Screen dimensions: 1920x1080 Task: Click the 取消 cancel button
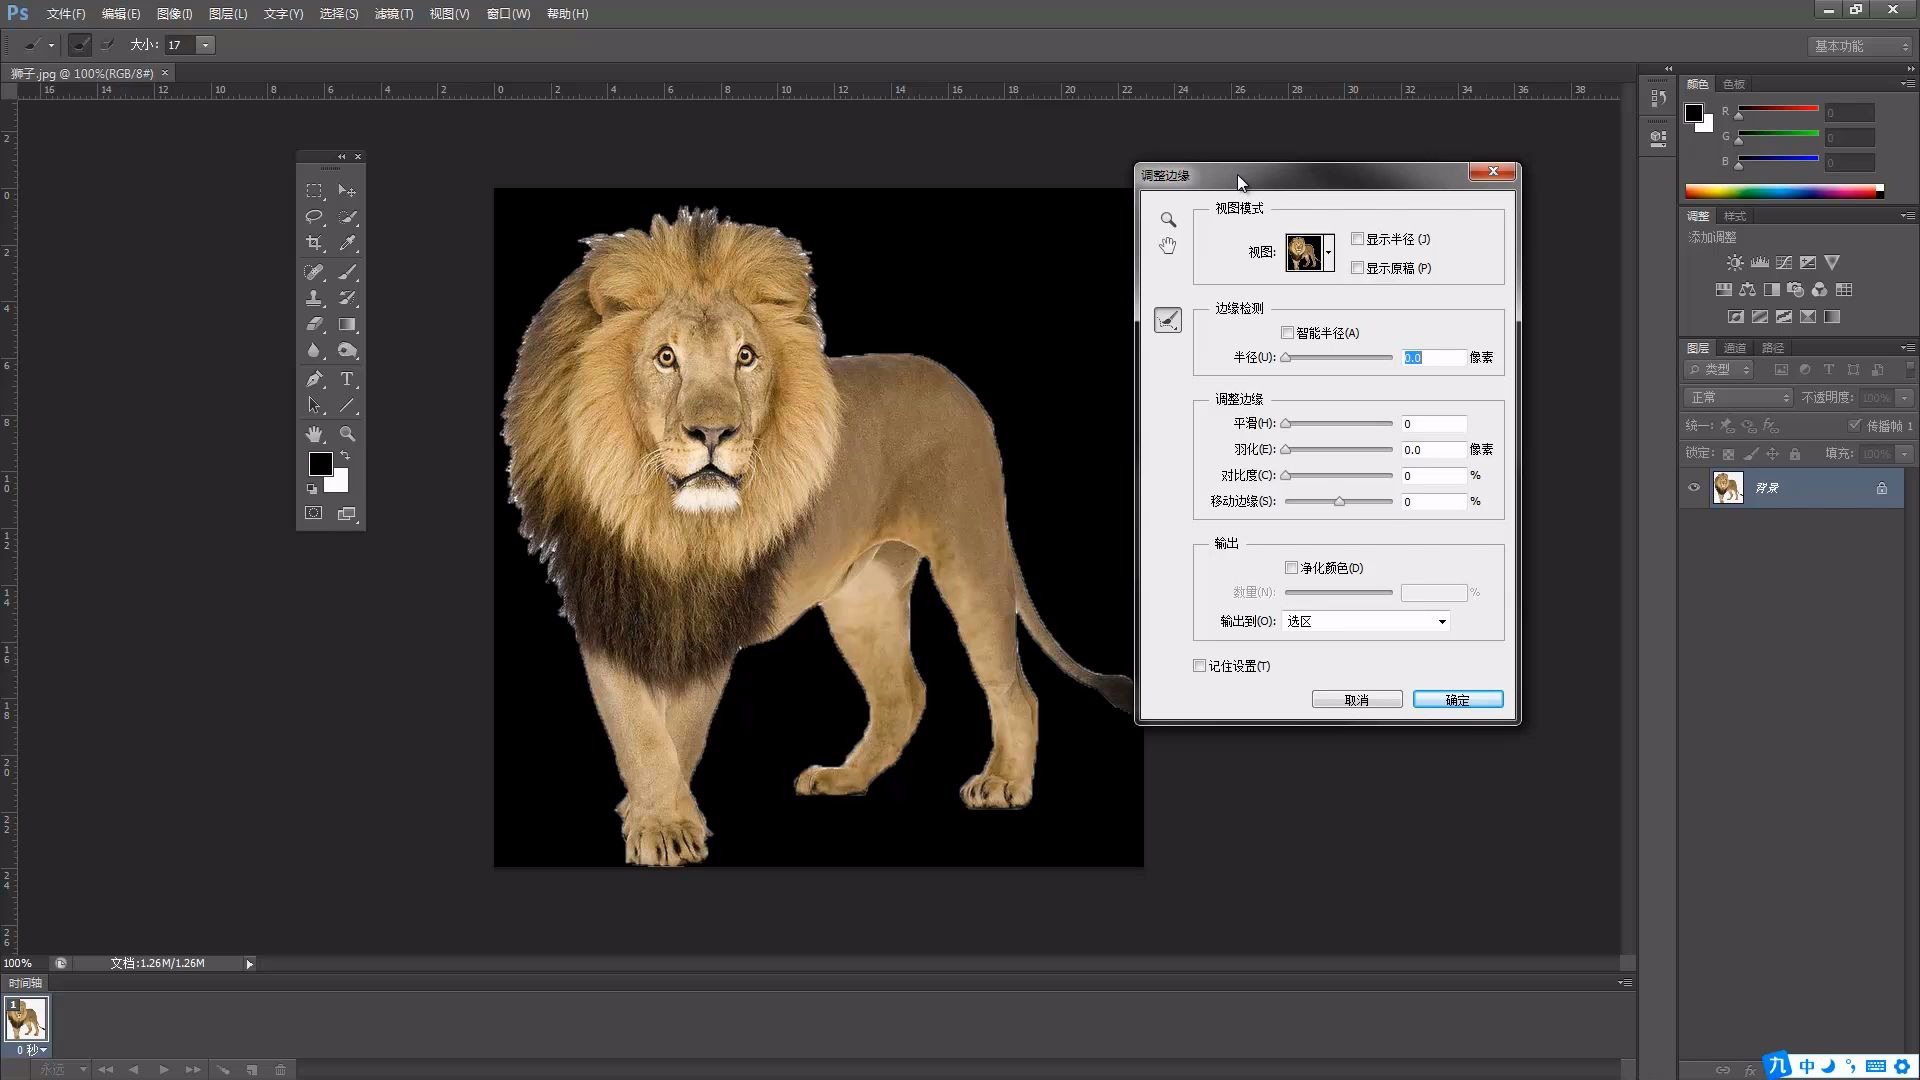1356,700
